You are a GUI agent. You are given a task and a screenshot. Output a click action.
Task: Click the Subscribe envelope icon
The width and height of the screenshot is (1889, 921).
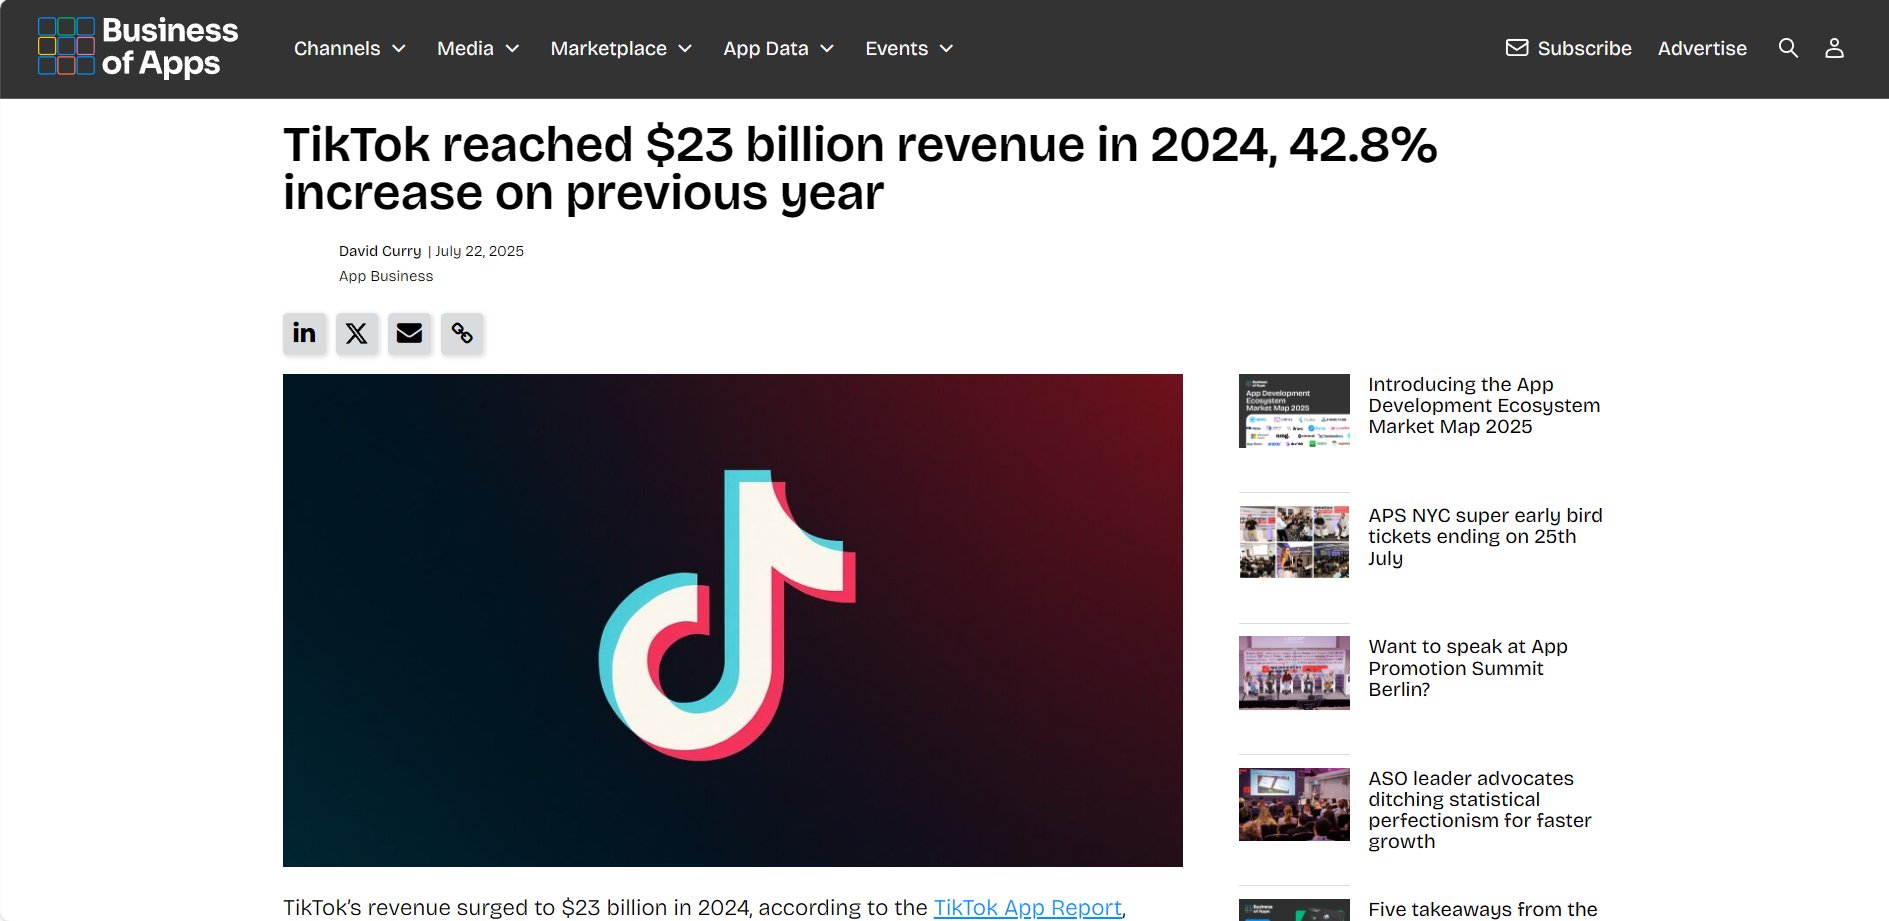click(1517, 48)
